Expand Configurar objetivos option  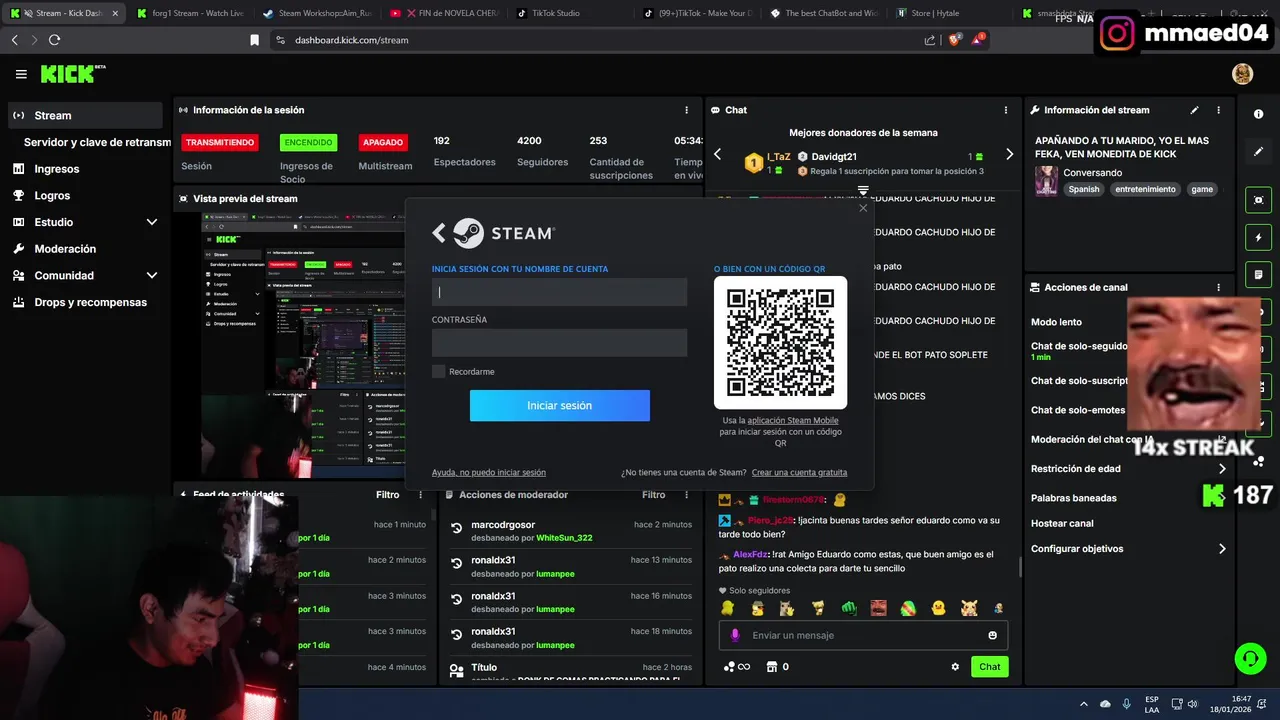coord(1222,549)
